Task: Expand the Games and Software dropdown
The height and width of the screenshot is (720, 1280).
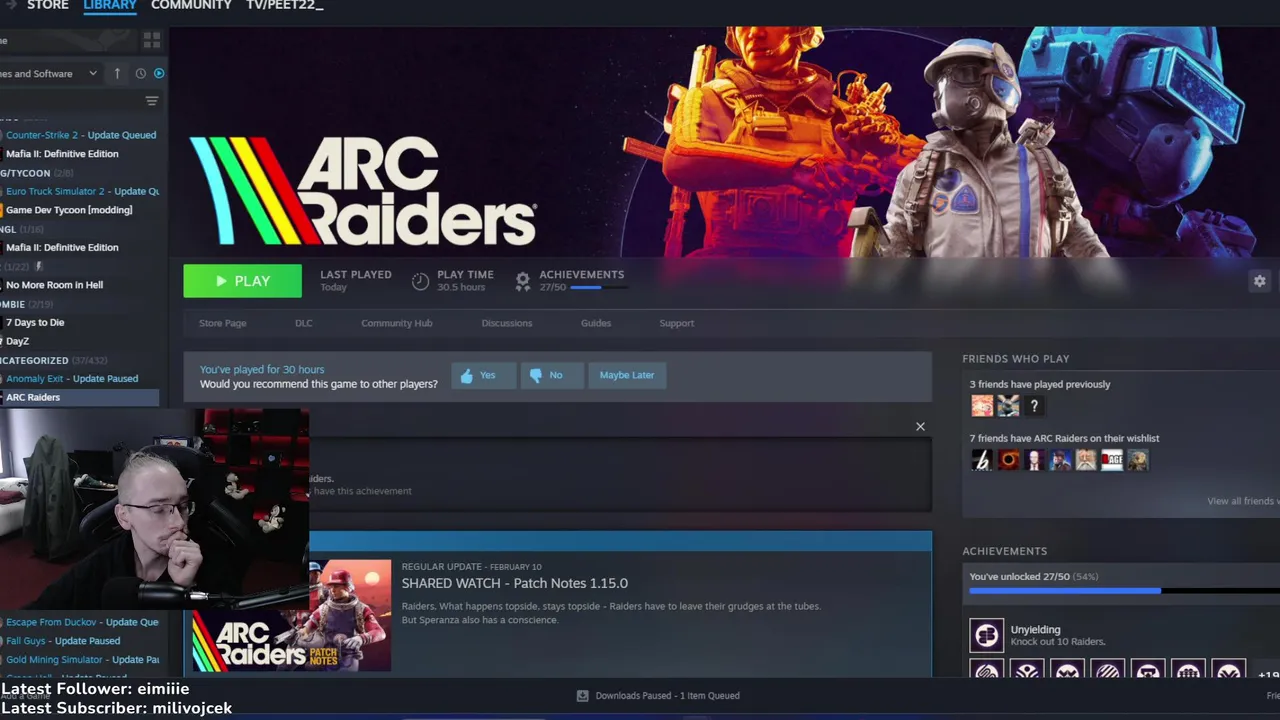Action: (x=49, y=73)
